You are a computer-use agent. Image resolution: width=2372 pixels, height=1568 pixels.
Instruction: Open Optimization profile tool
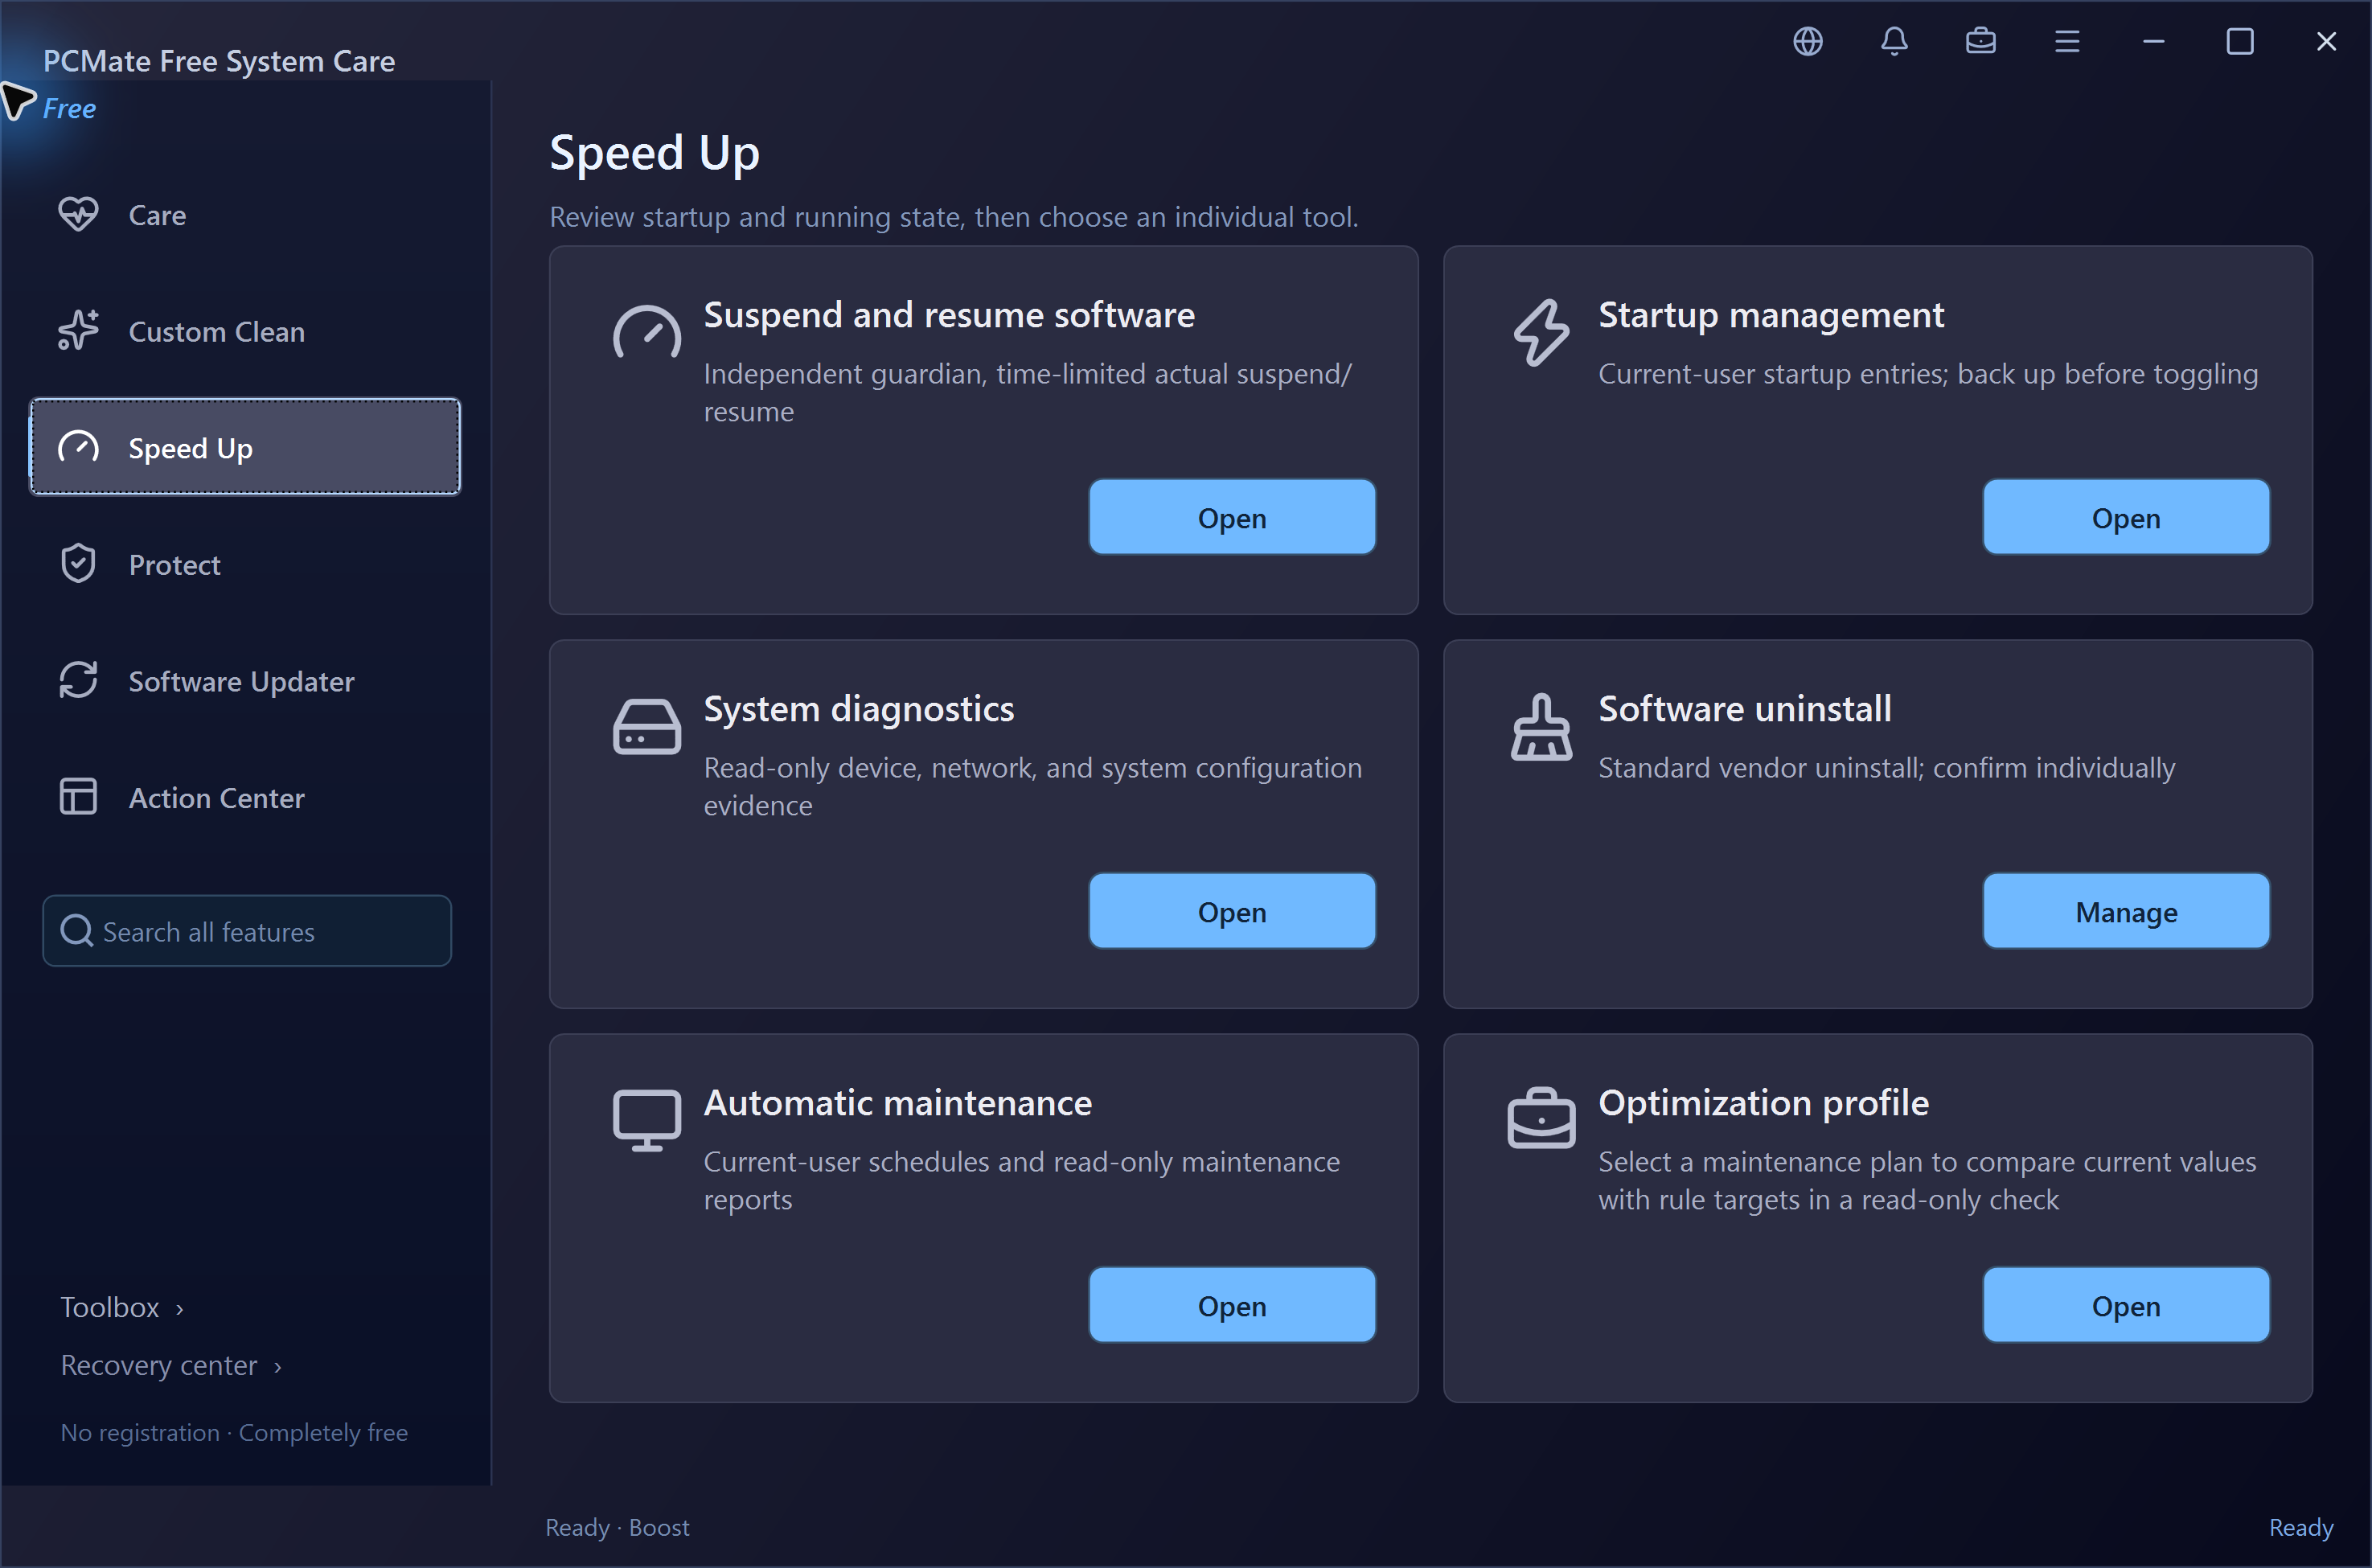pos(2126,1306)
